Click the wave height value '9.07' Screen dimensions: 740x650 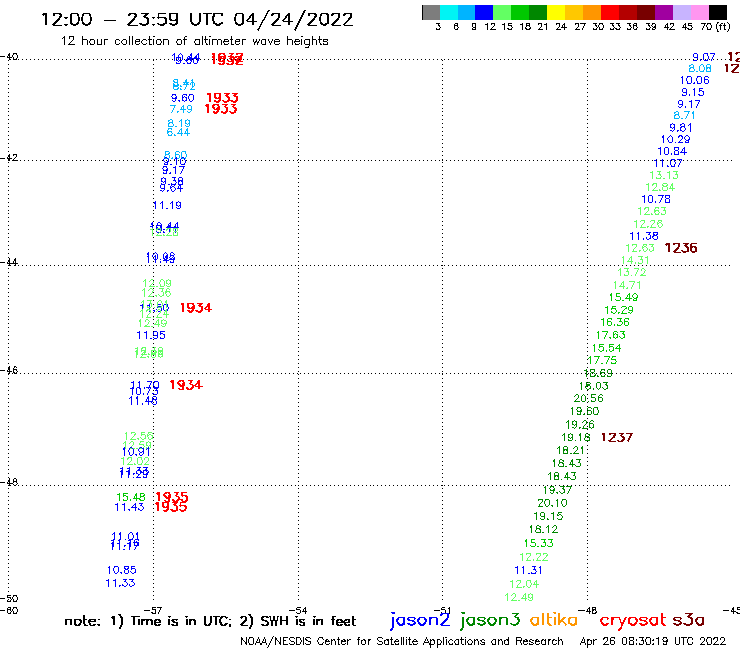(704, 57)
